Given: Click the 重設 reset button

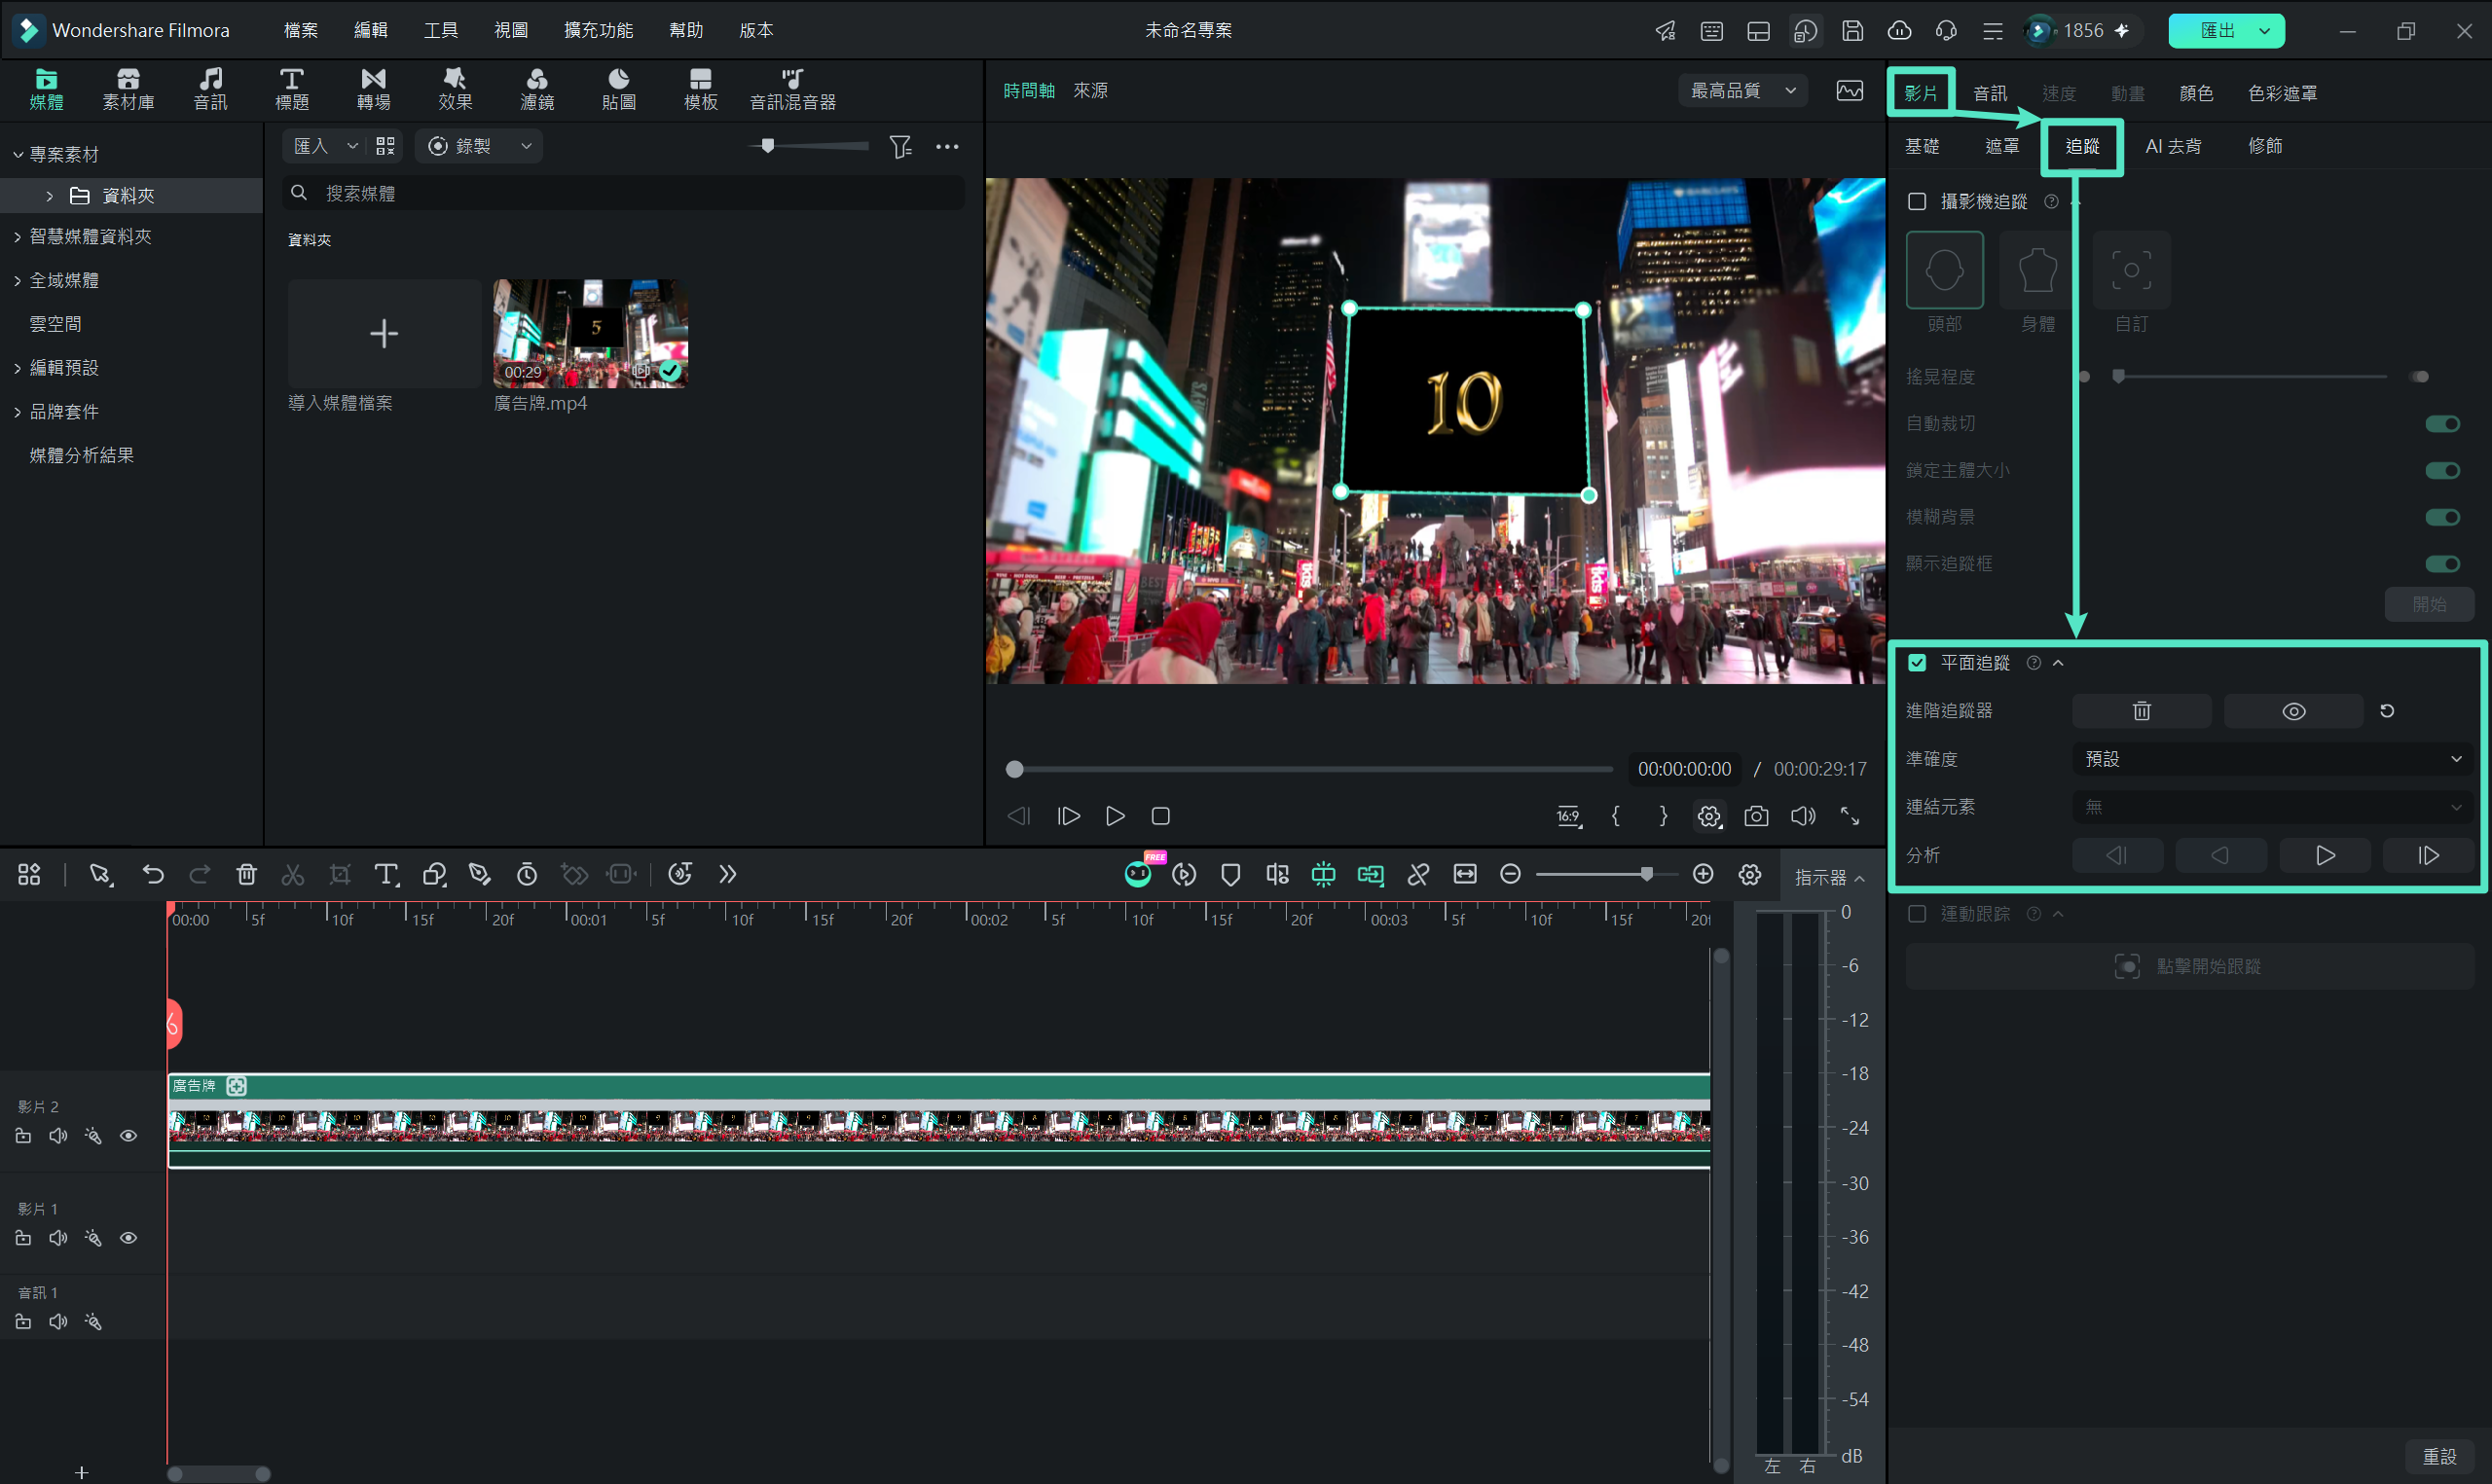Looking at the screenshot, I should point(2439,1457).
